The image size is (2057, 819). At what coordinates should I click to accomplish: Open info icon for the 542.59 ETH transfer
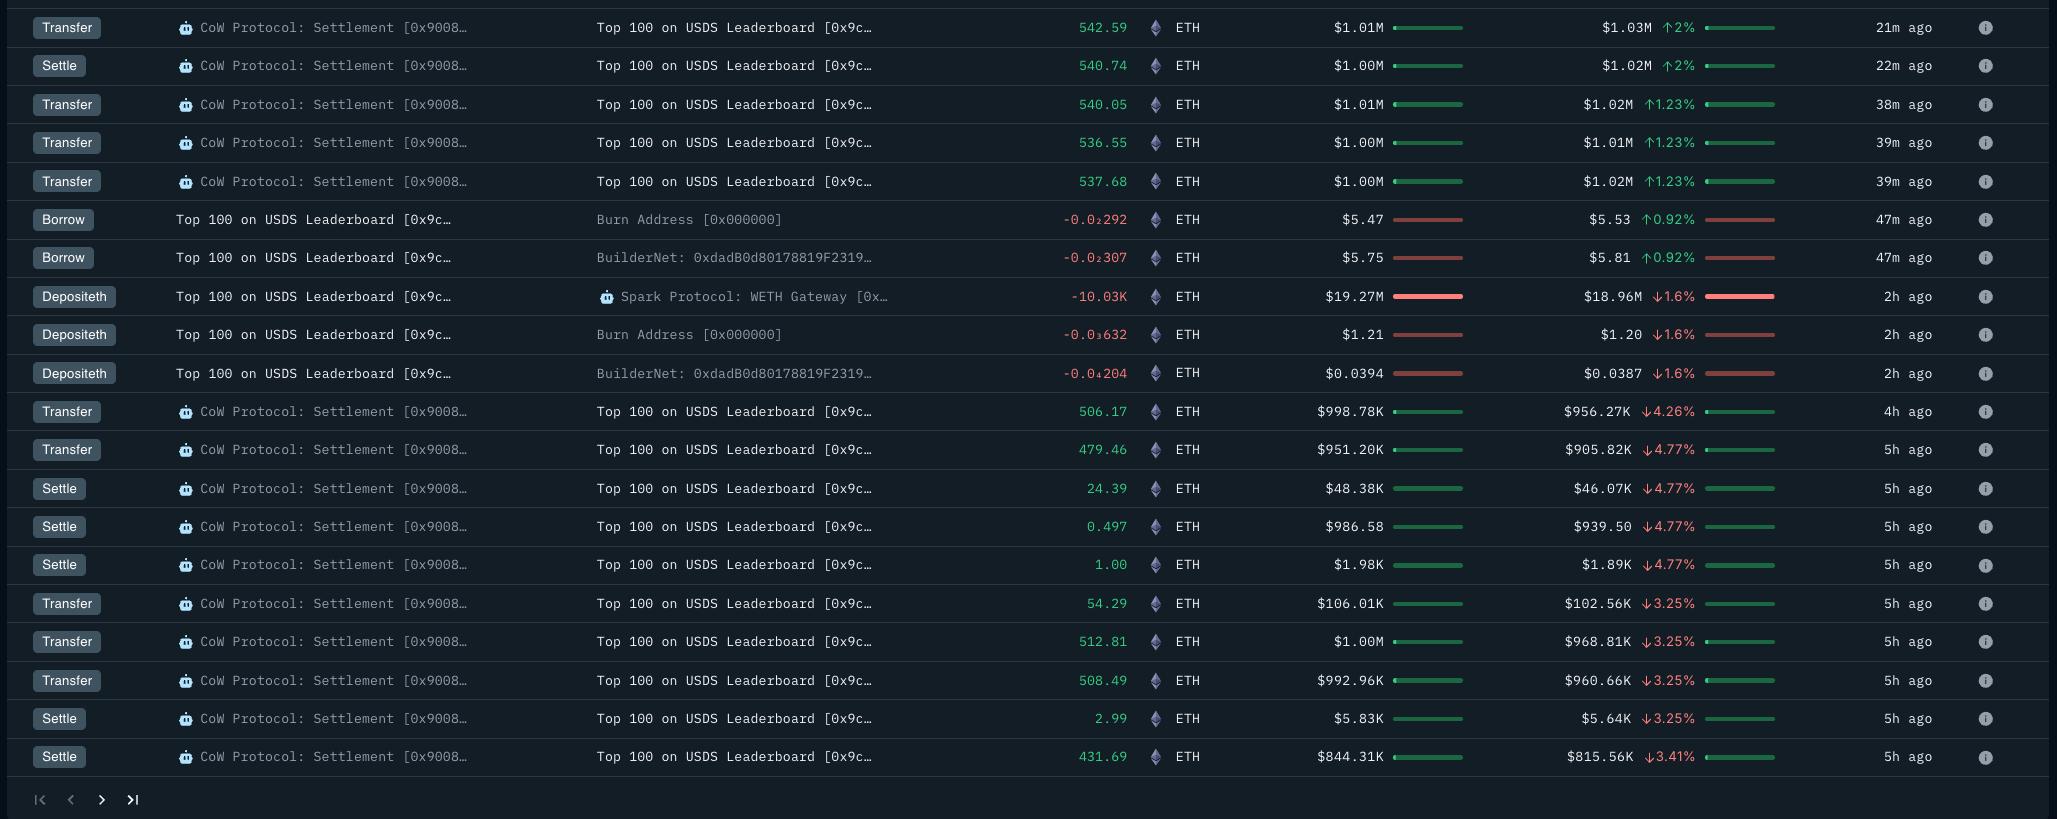coord(1985,28)
